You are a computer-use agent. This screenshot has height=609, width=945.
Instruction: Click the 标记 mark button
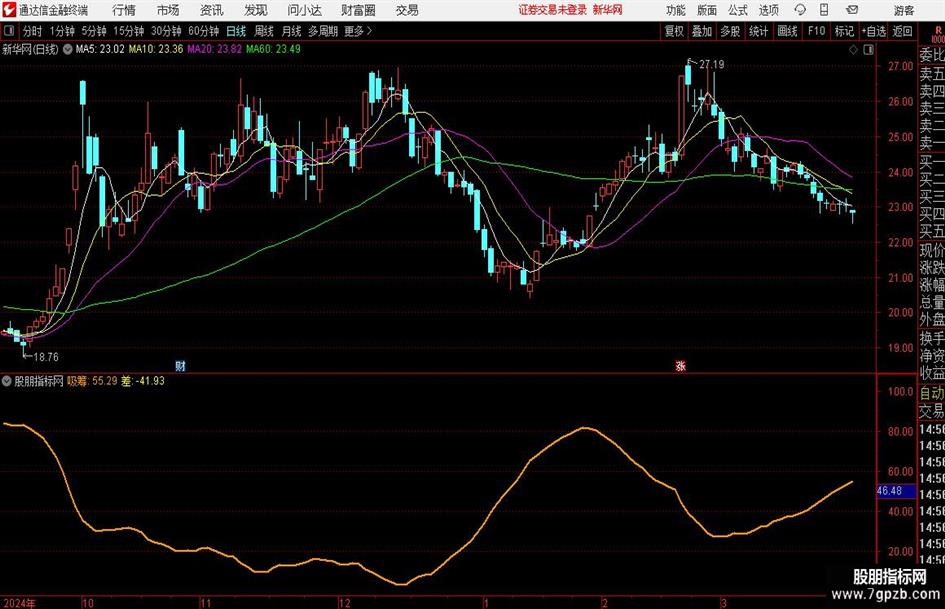[844, 31]
